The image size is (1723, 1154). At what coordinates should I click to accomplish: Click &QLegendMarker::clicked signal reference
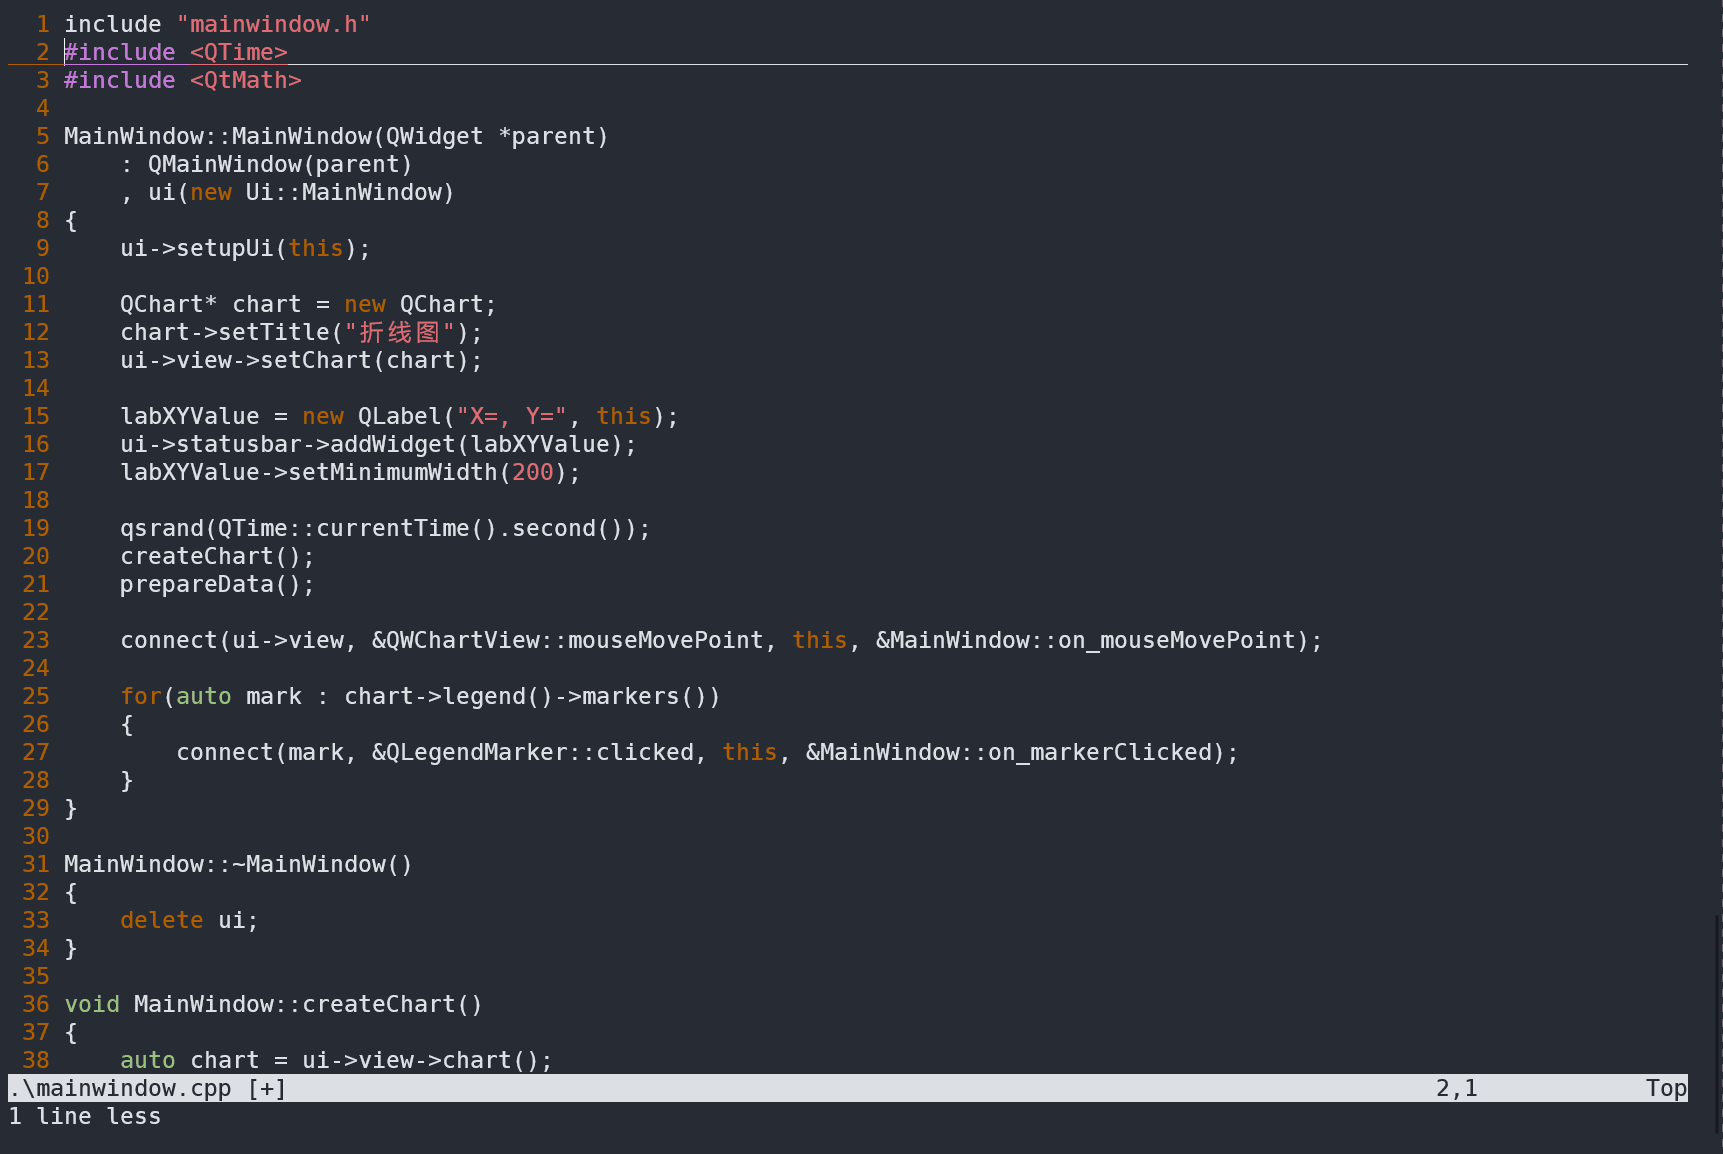click(x=532, y=752)
